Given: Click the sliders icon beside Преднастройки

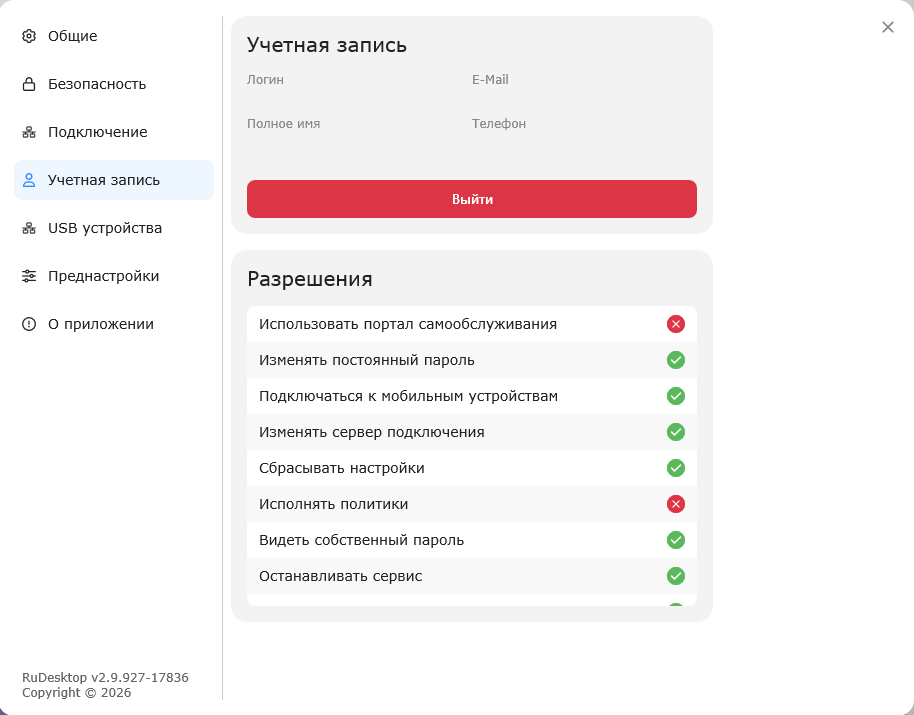Looking at the screenshot, I should [29, 276].
